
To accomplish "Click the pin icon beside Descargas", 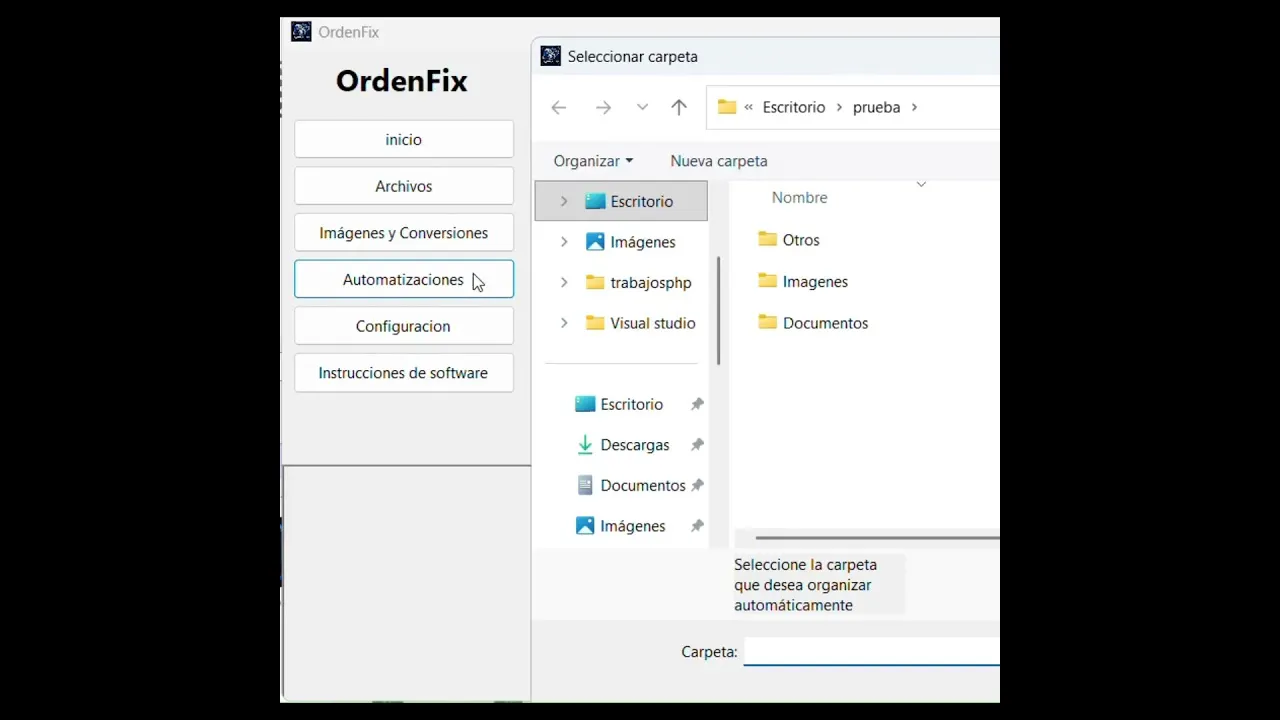I will tap(697, 445).
